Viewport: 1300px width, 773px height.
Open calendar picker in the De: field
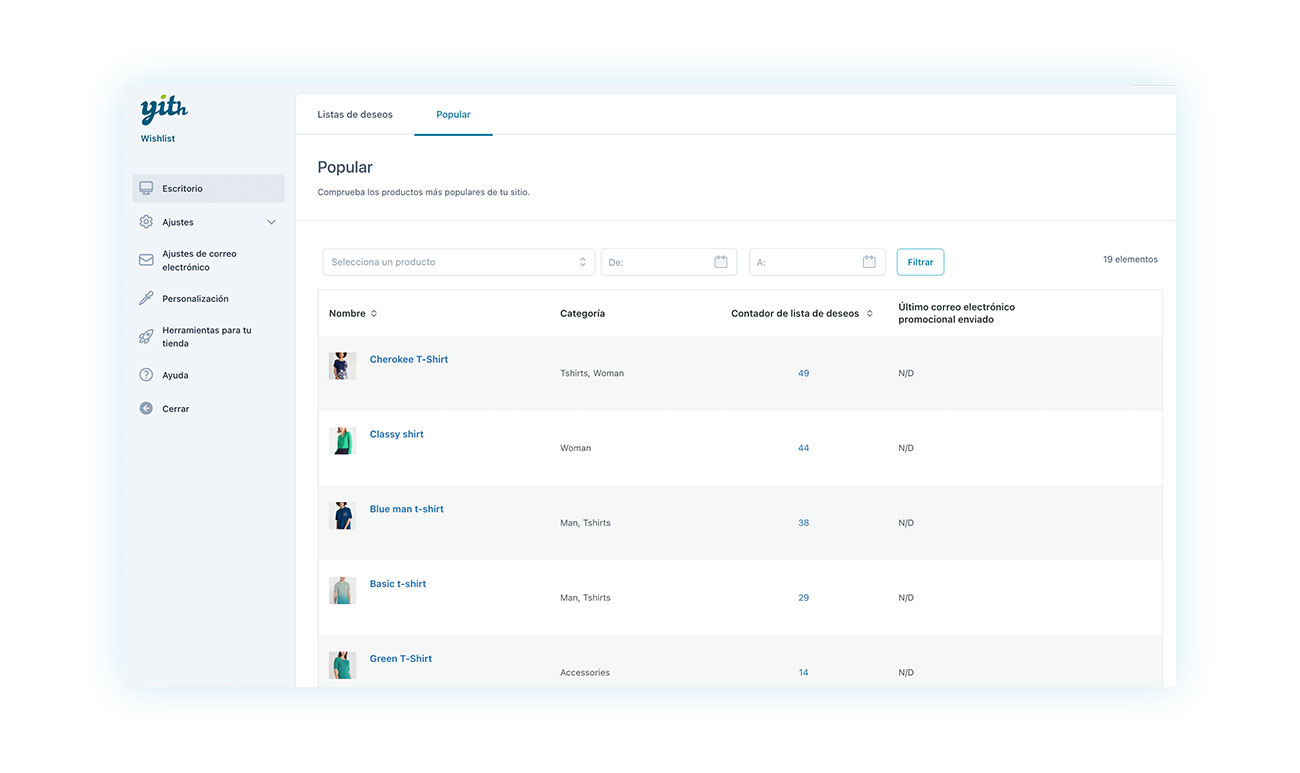[x=720, y=262]
